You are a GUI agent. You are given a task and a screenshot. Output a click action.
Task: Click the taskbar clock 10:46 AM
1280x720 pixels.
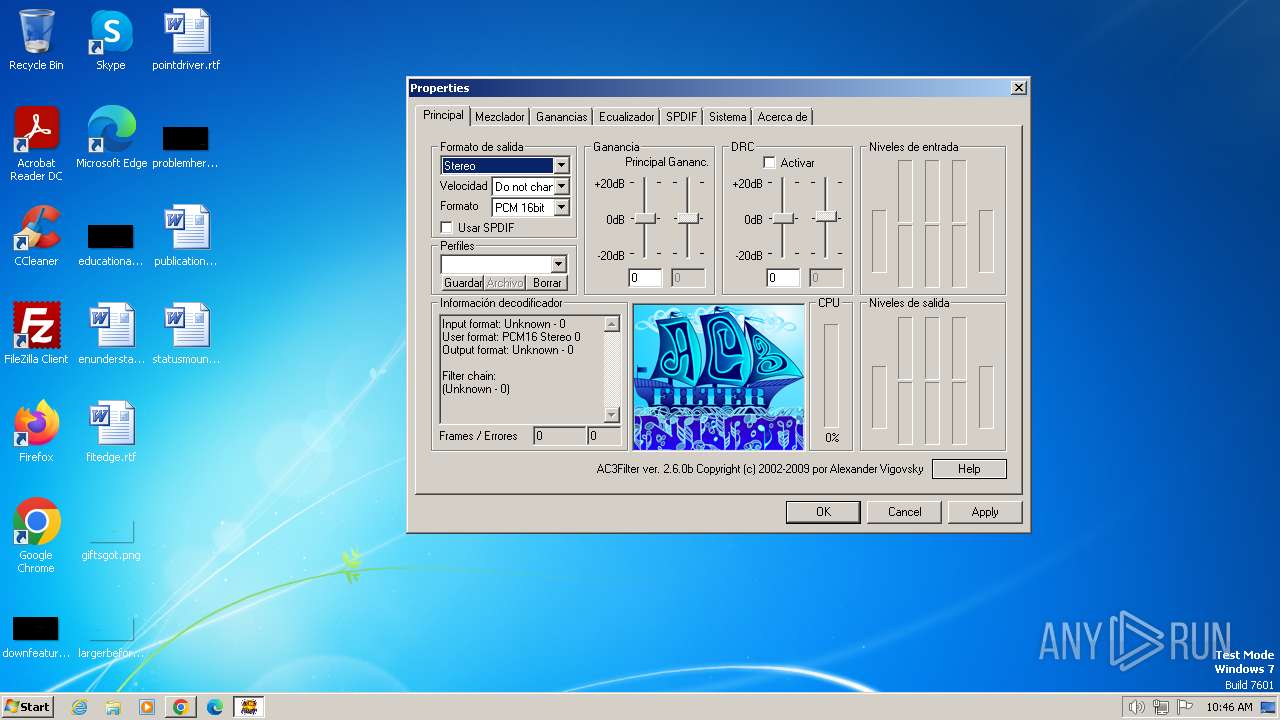pos(1229,707)
